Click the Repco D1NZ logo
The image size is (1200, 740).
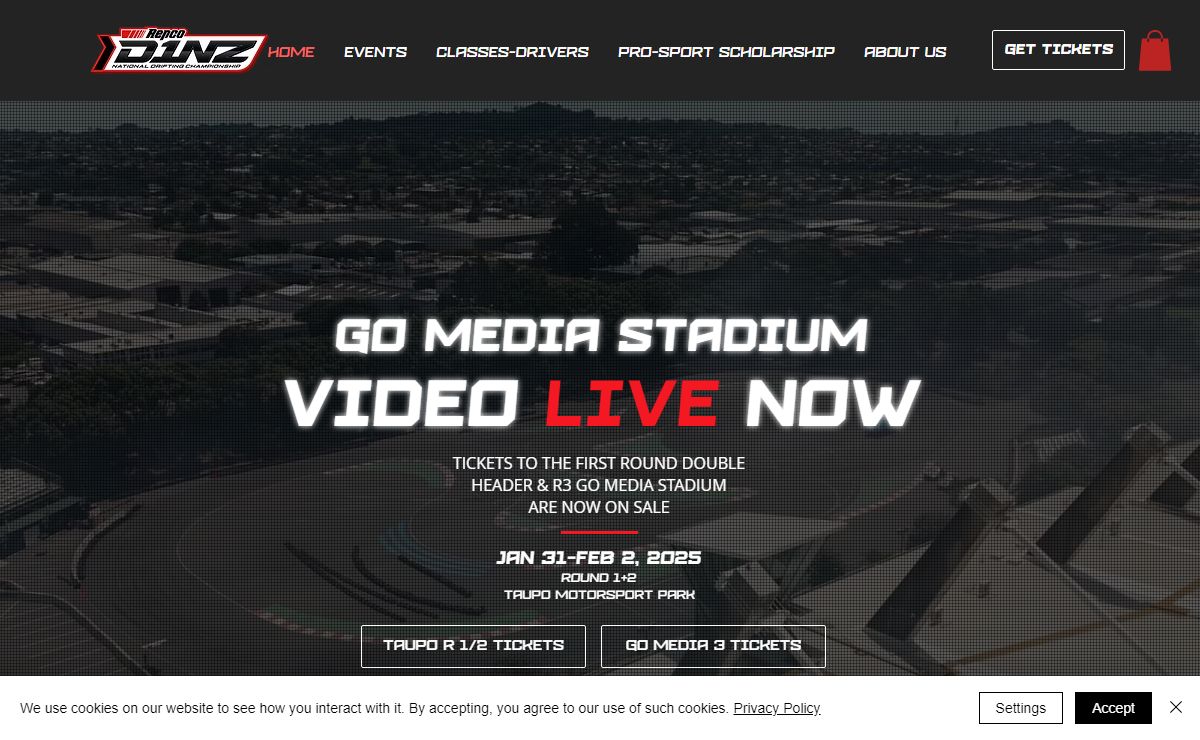180,50
